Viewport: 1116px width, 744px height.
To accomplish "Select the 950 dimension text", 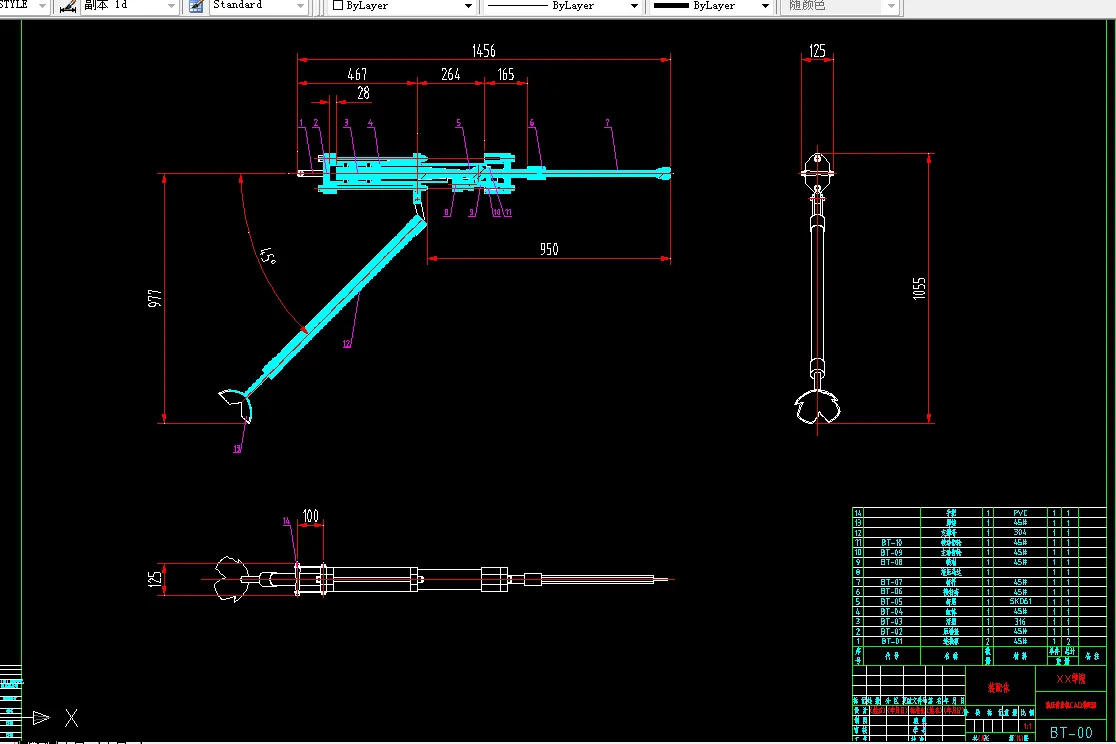I will (549, 249).
